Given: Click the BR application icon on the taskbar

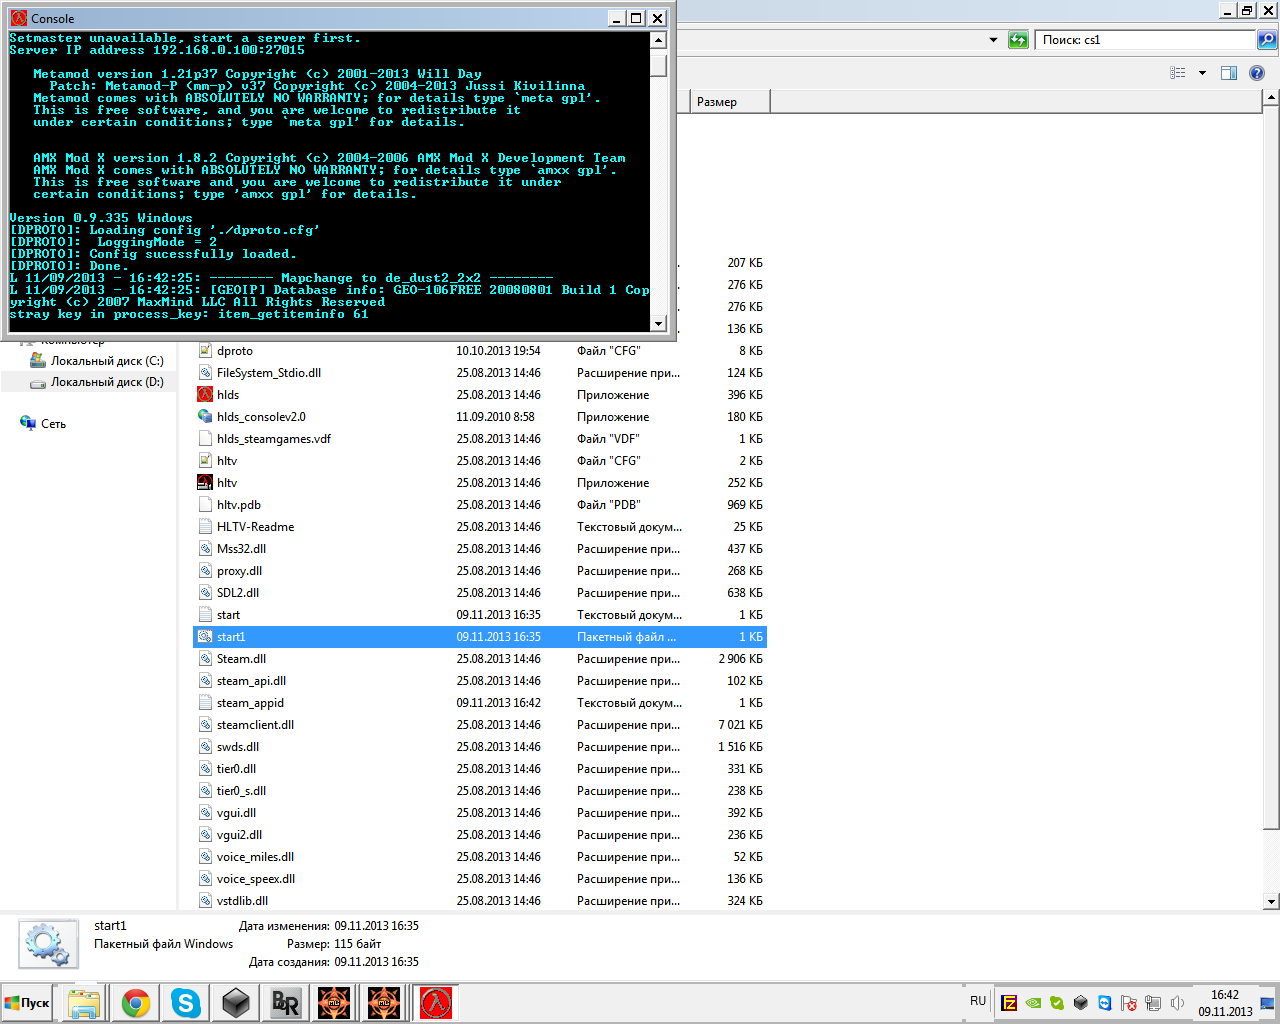Looking at the screenshot, I should (285, 1003).
